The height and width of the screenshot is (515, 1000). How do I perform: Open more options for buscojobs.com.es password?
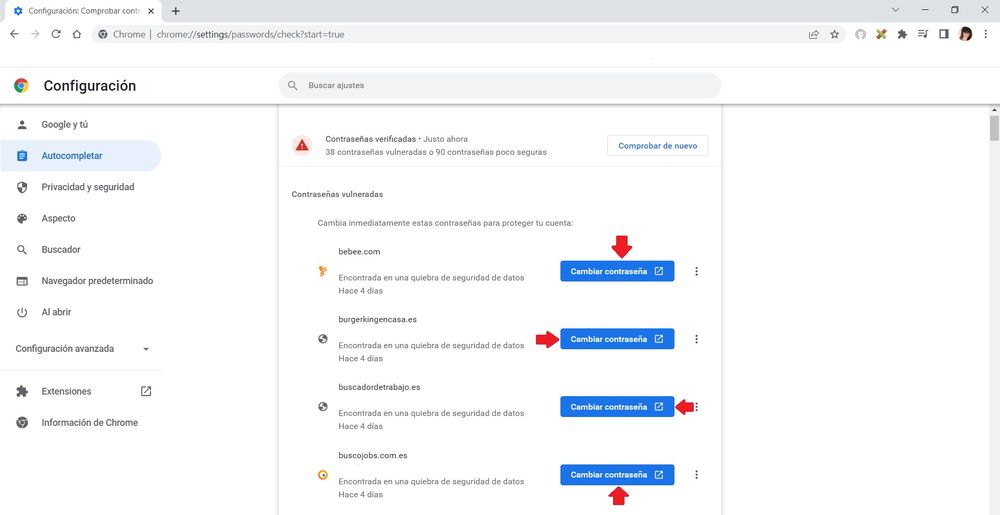coord(697,475)
